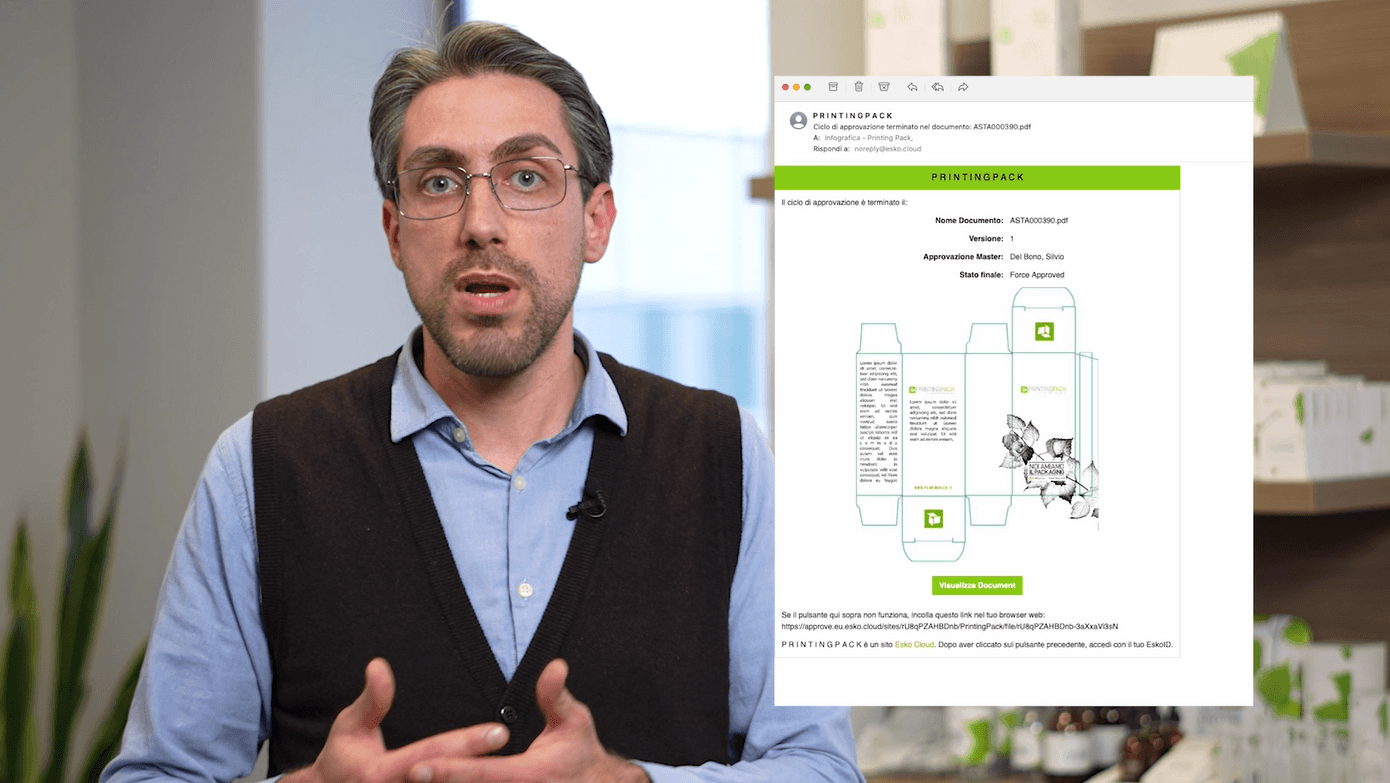The width and height of the screenshot is (1390, 783).
Task: Click the ASTA000390.pdf document name value
Action: 1039,220
